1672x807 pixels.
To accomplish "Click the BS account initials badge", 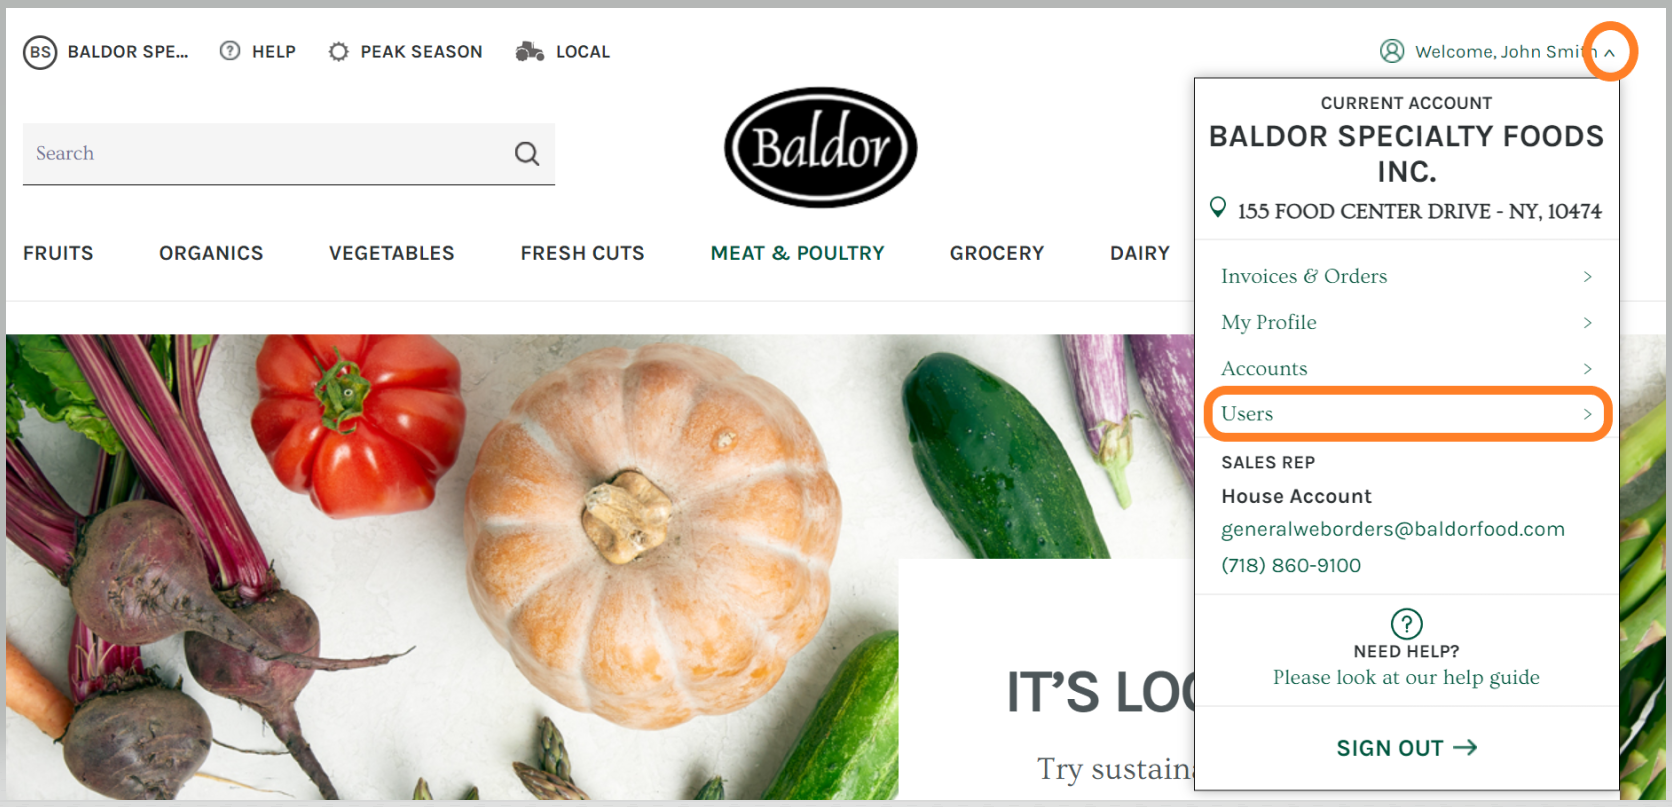I will click(x=40, y=52).
